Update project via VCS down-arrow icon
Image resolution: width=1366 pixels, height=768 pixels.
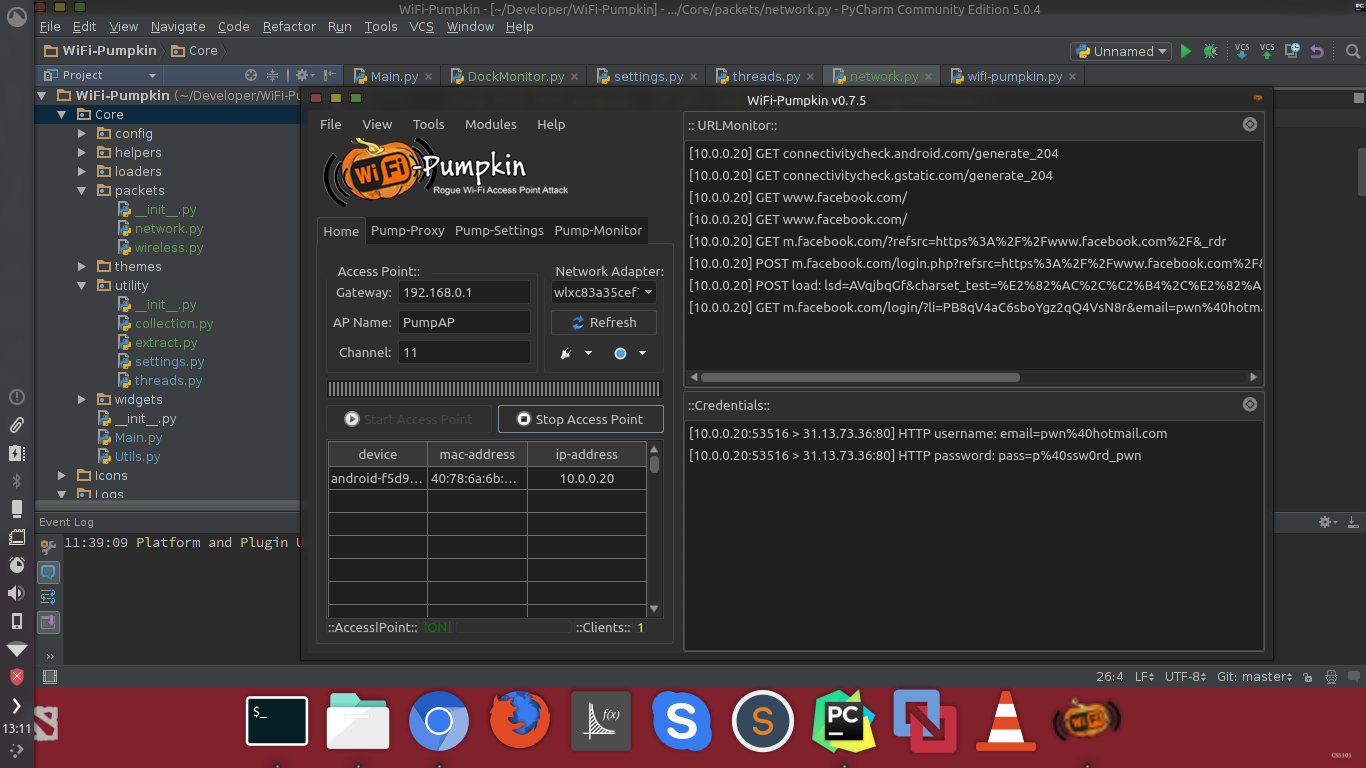pyautogui.click(x=1242, y=51)
